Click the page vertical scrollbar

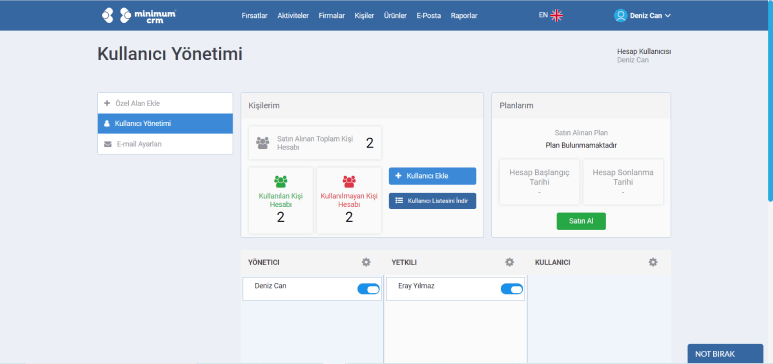(x=770, y=101)
